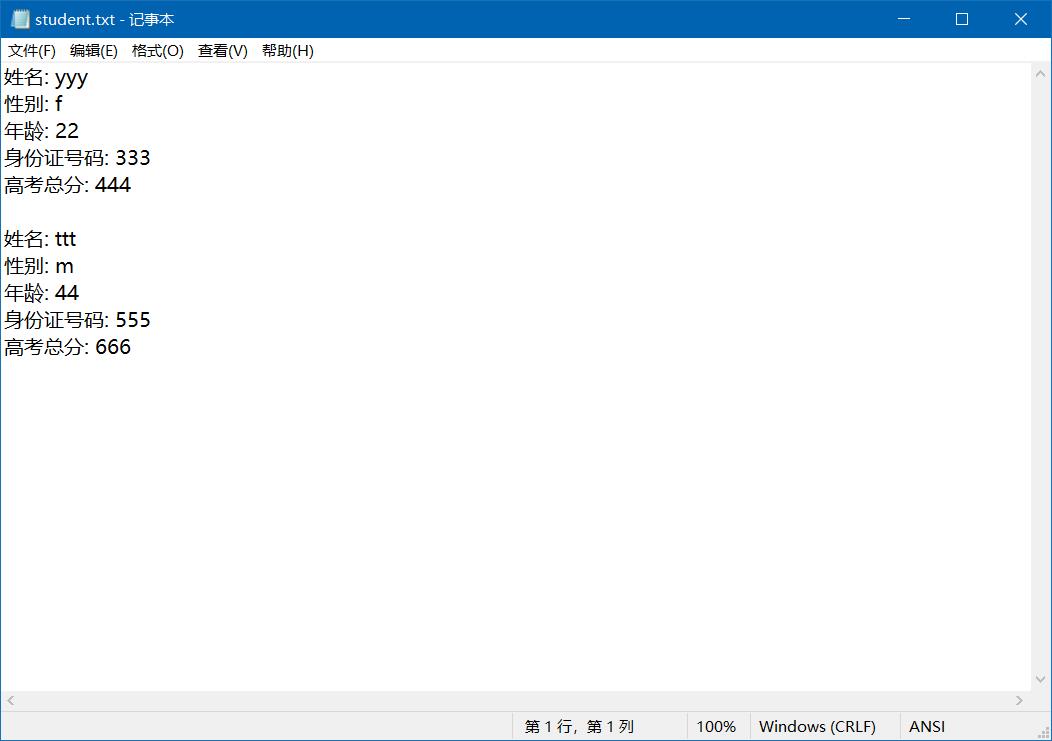This screenshot has width=1052, height=741.
Task: Open the 文件(F) menu
Action: (x=32, y=51)
